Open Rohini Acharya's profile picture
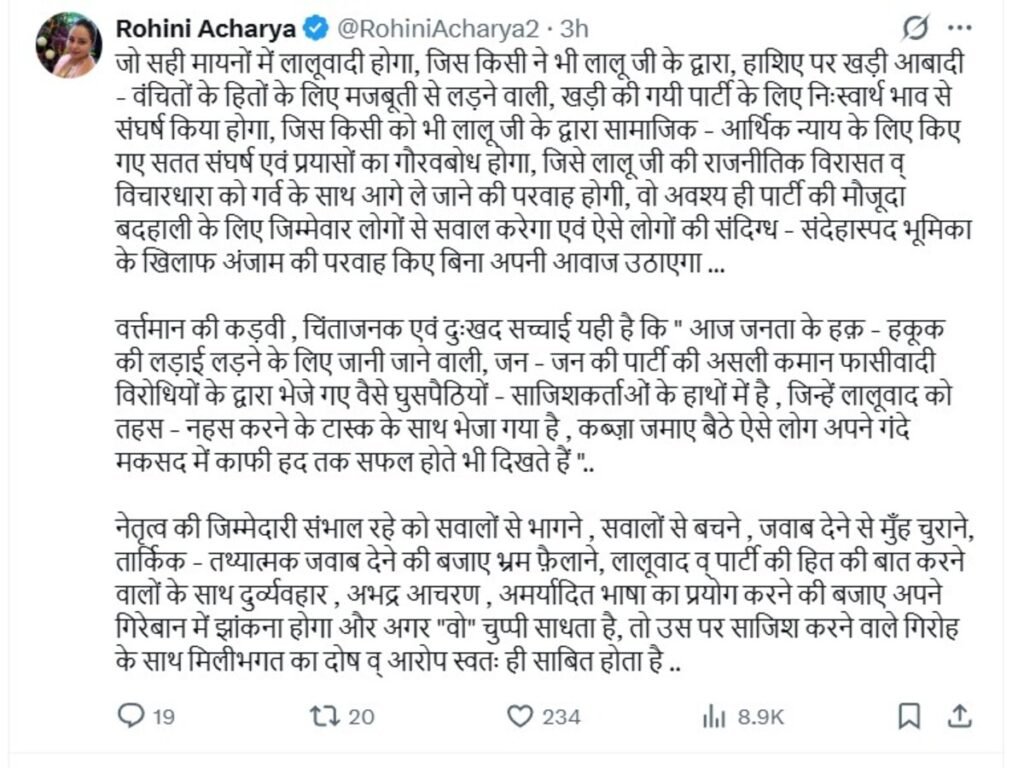 coord(69,46)
